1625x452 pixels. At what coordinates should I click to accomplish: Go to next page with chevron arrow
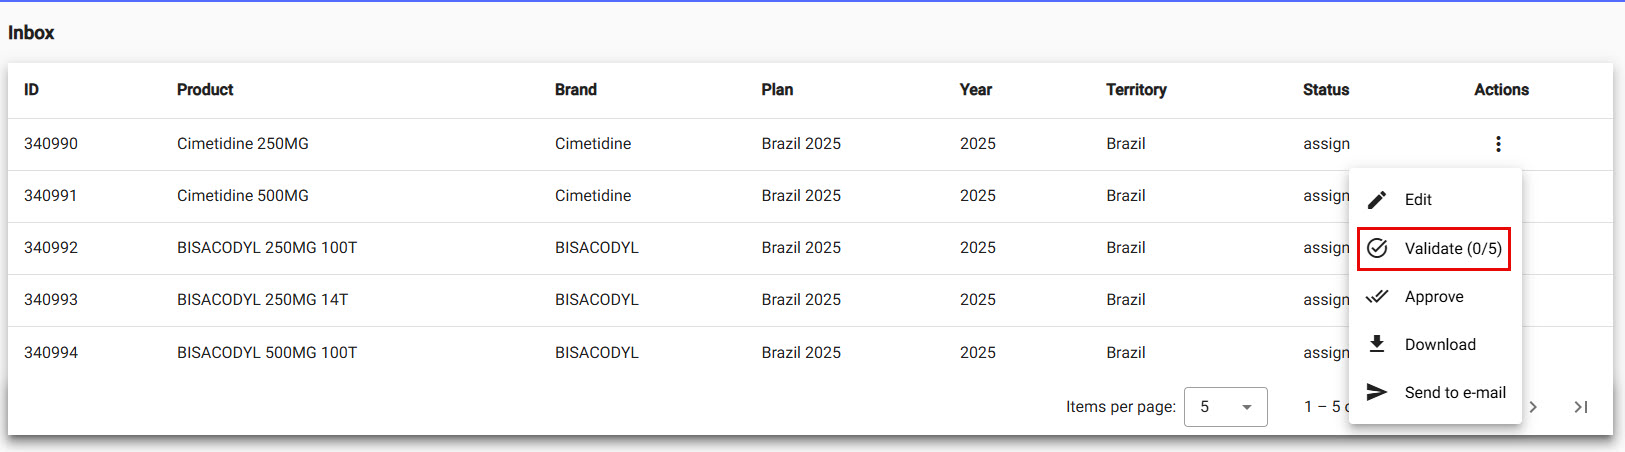(x=1533, y=407)
